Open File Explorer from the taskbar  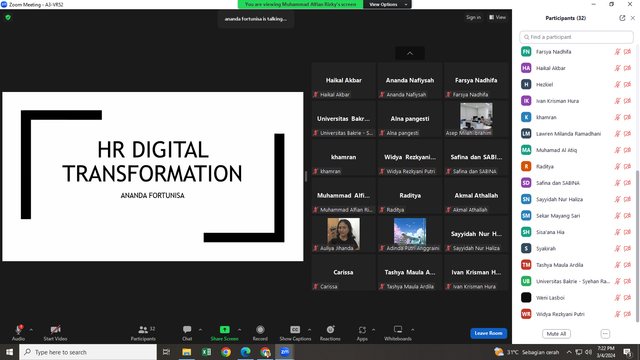click(187, 352)
